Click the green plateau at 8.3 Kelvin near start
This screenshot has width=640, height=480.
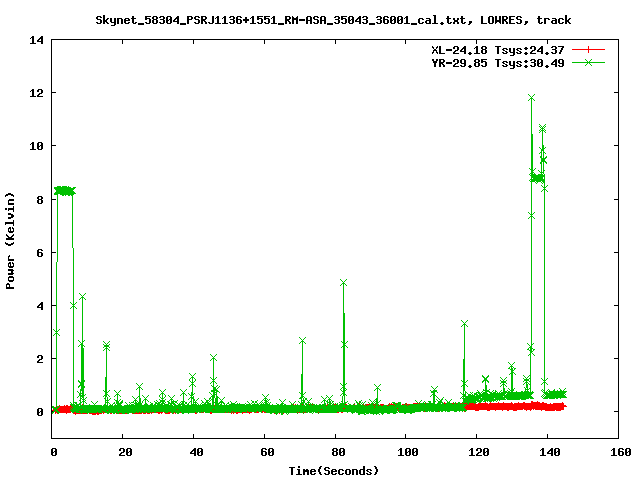pos(64,191)
